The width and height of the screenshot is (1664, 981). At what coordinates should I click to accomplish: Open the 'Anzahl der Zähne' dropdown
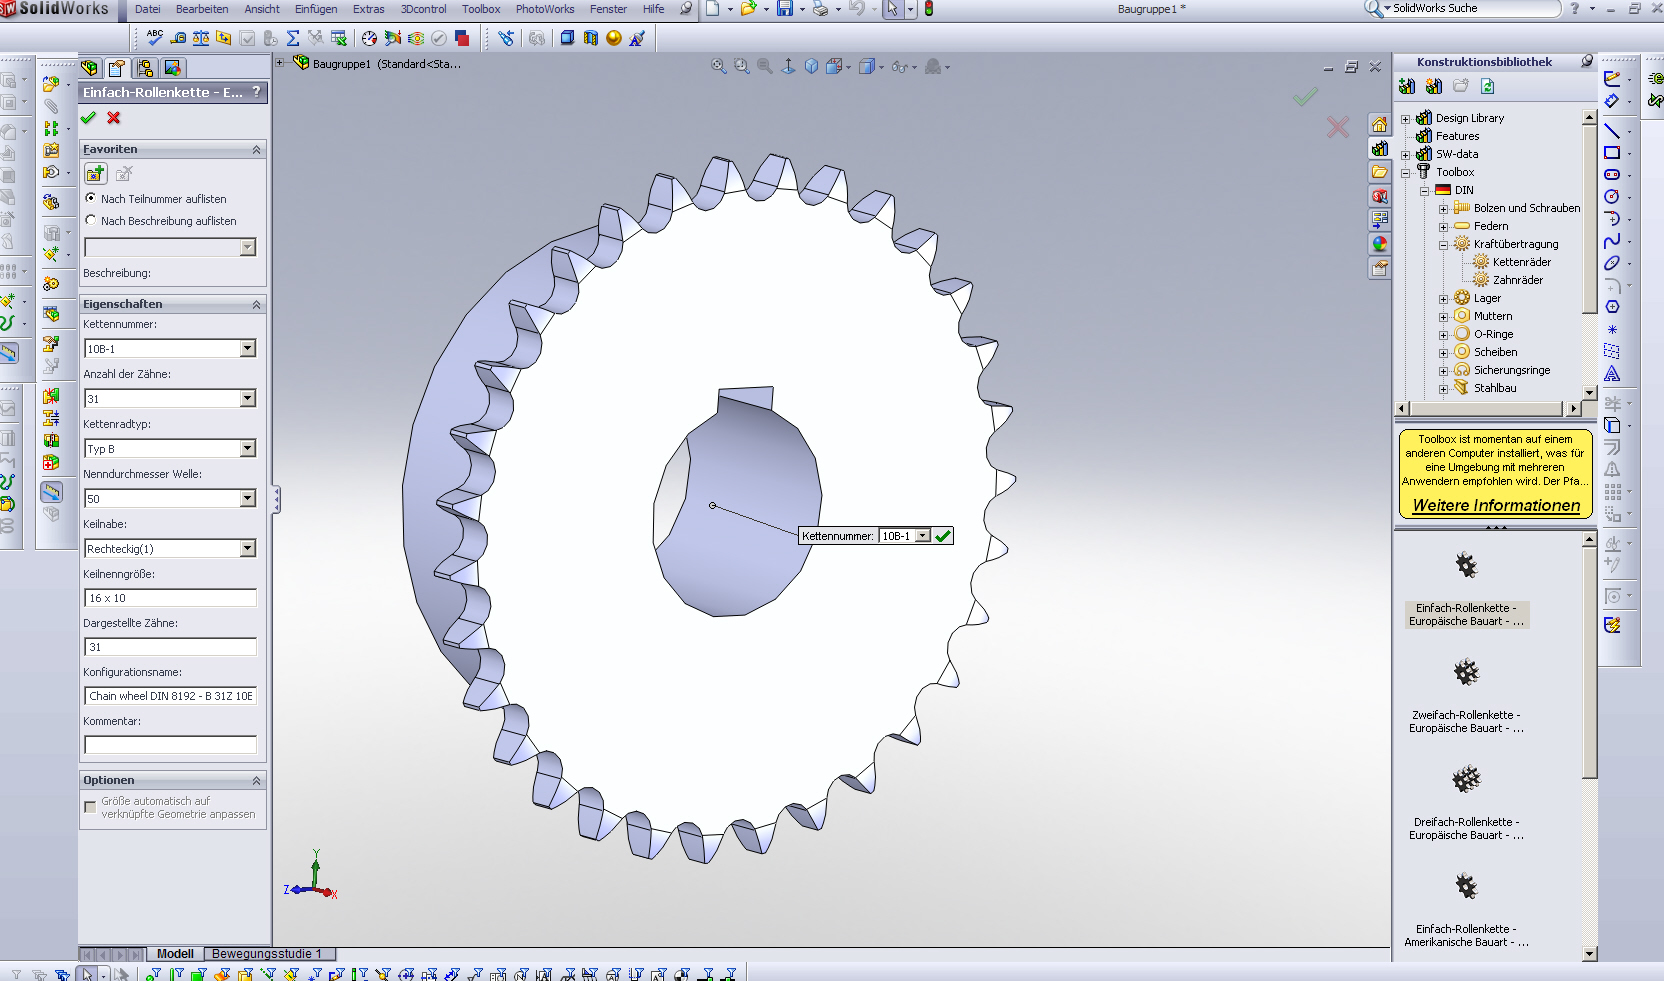(248, 398)
